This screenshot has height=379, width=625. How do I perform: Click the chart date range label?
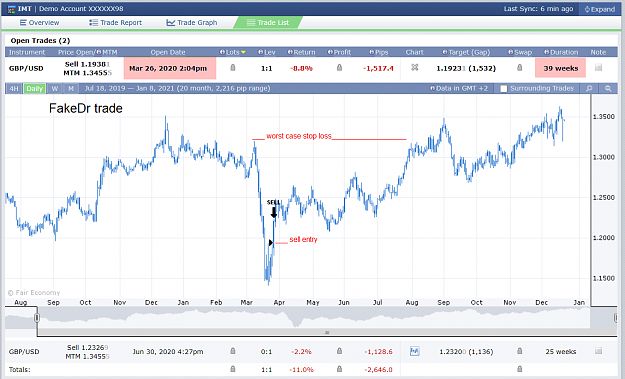point(177,88)
